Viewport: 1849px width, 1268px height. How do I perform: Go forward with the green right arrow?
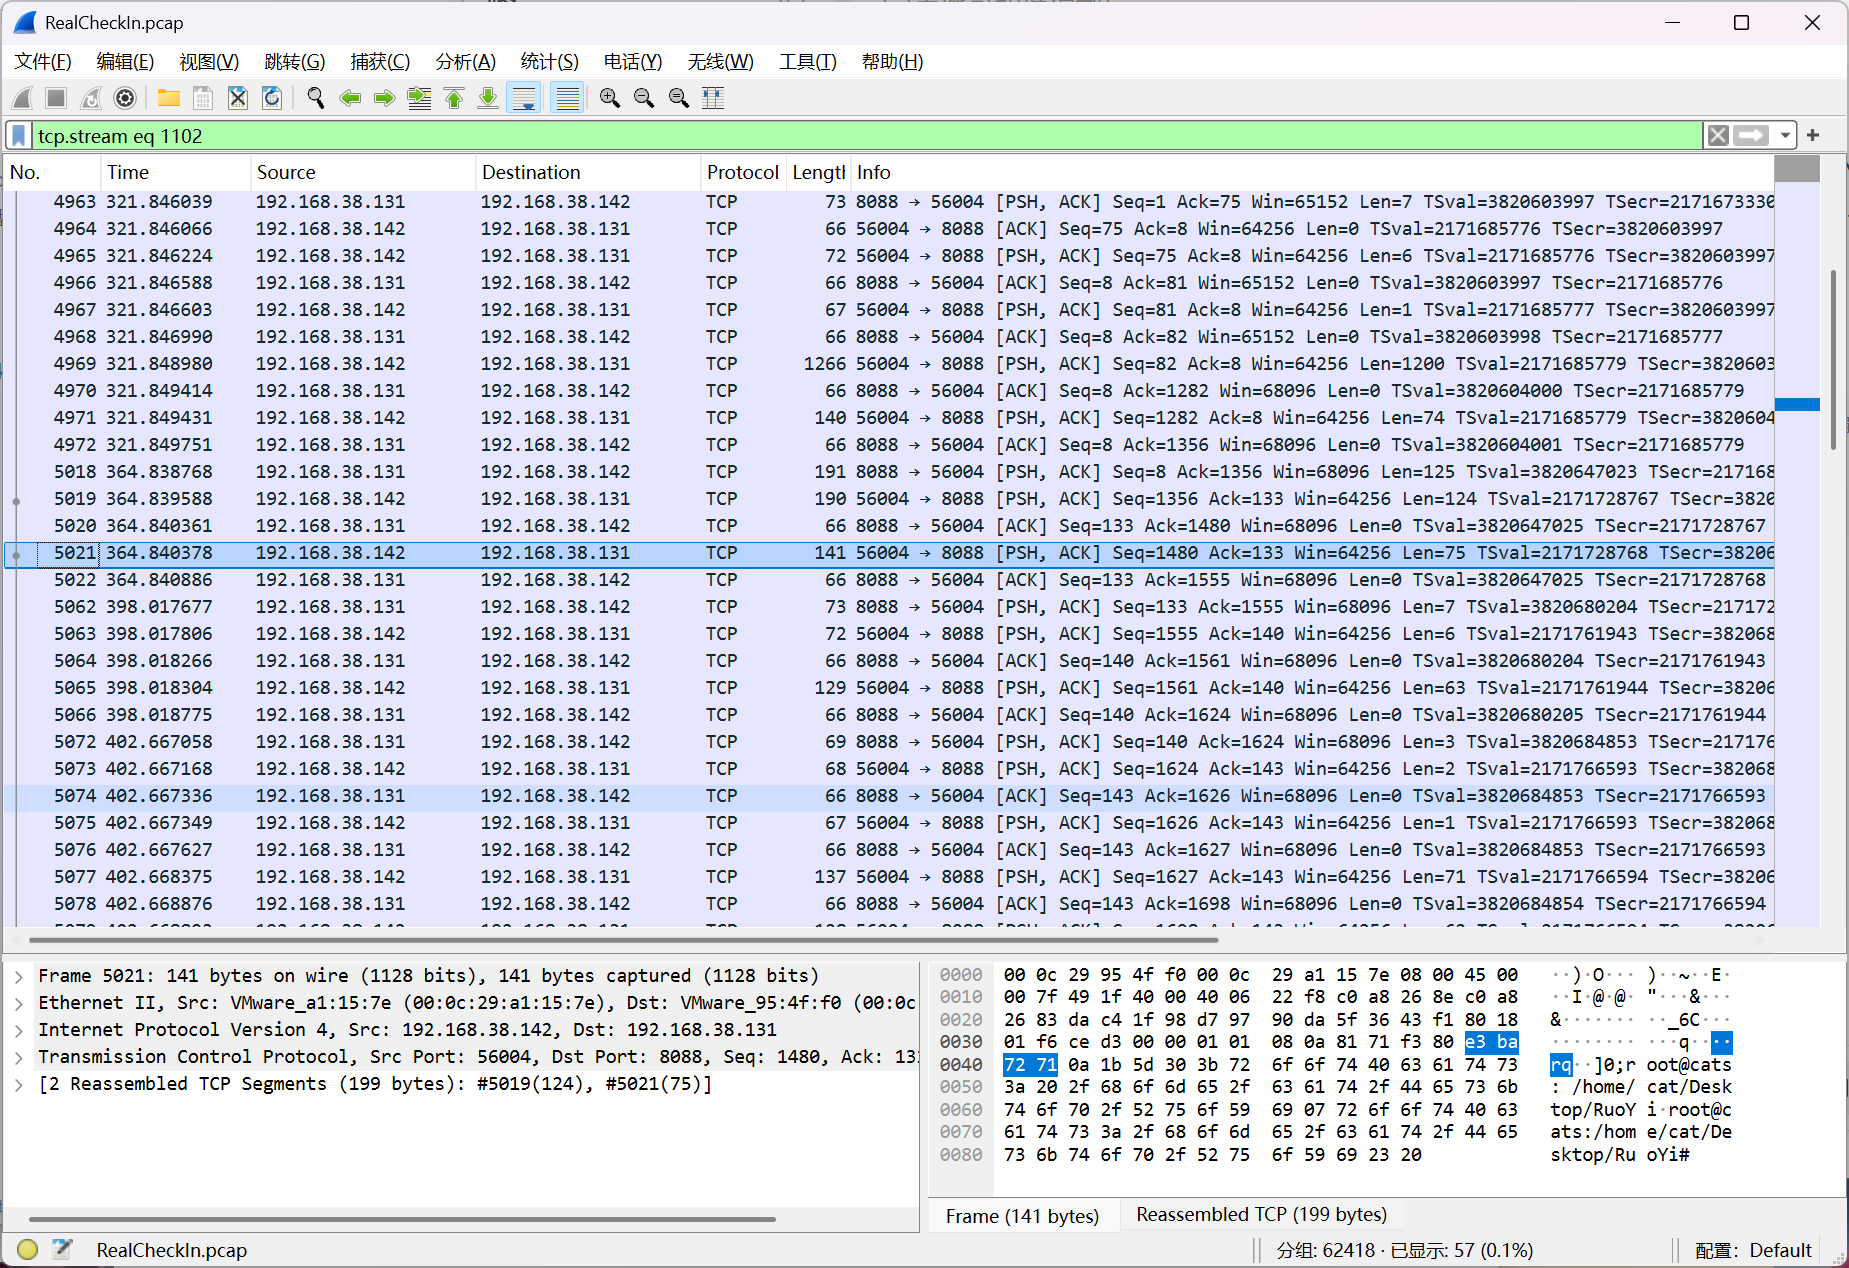(x=385, y=98)
